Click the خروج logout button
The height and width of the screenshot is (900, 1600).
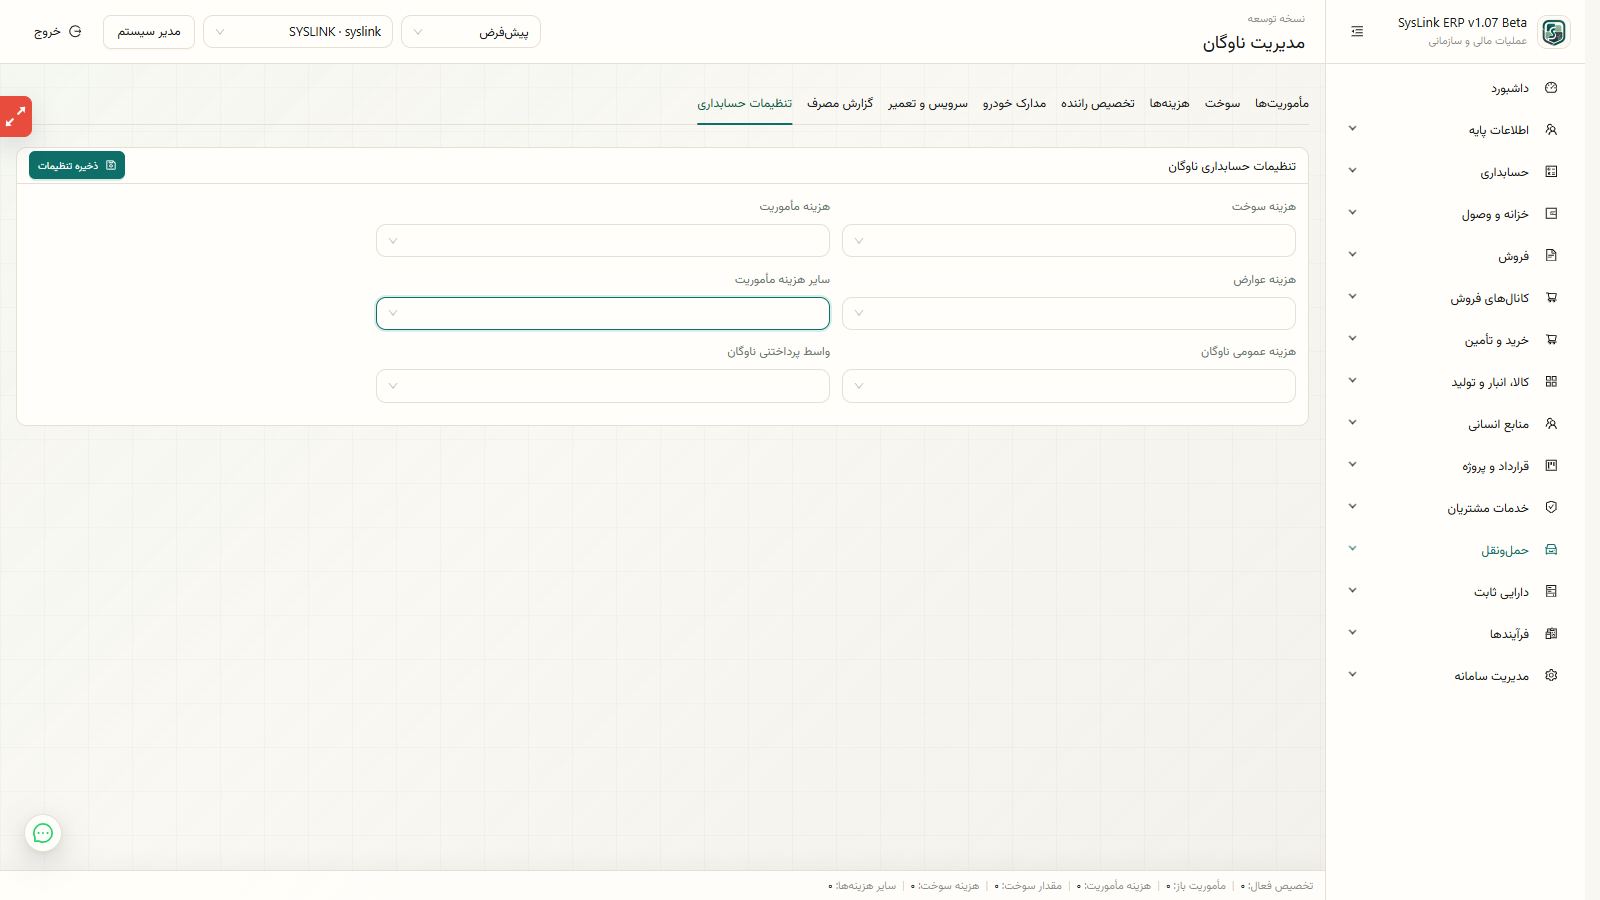coord(57,32)
